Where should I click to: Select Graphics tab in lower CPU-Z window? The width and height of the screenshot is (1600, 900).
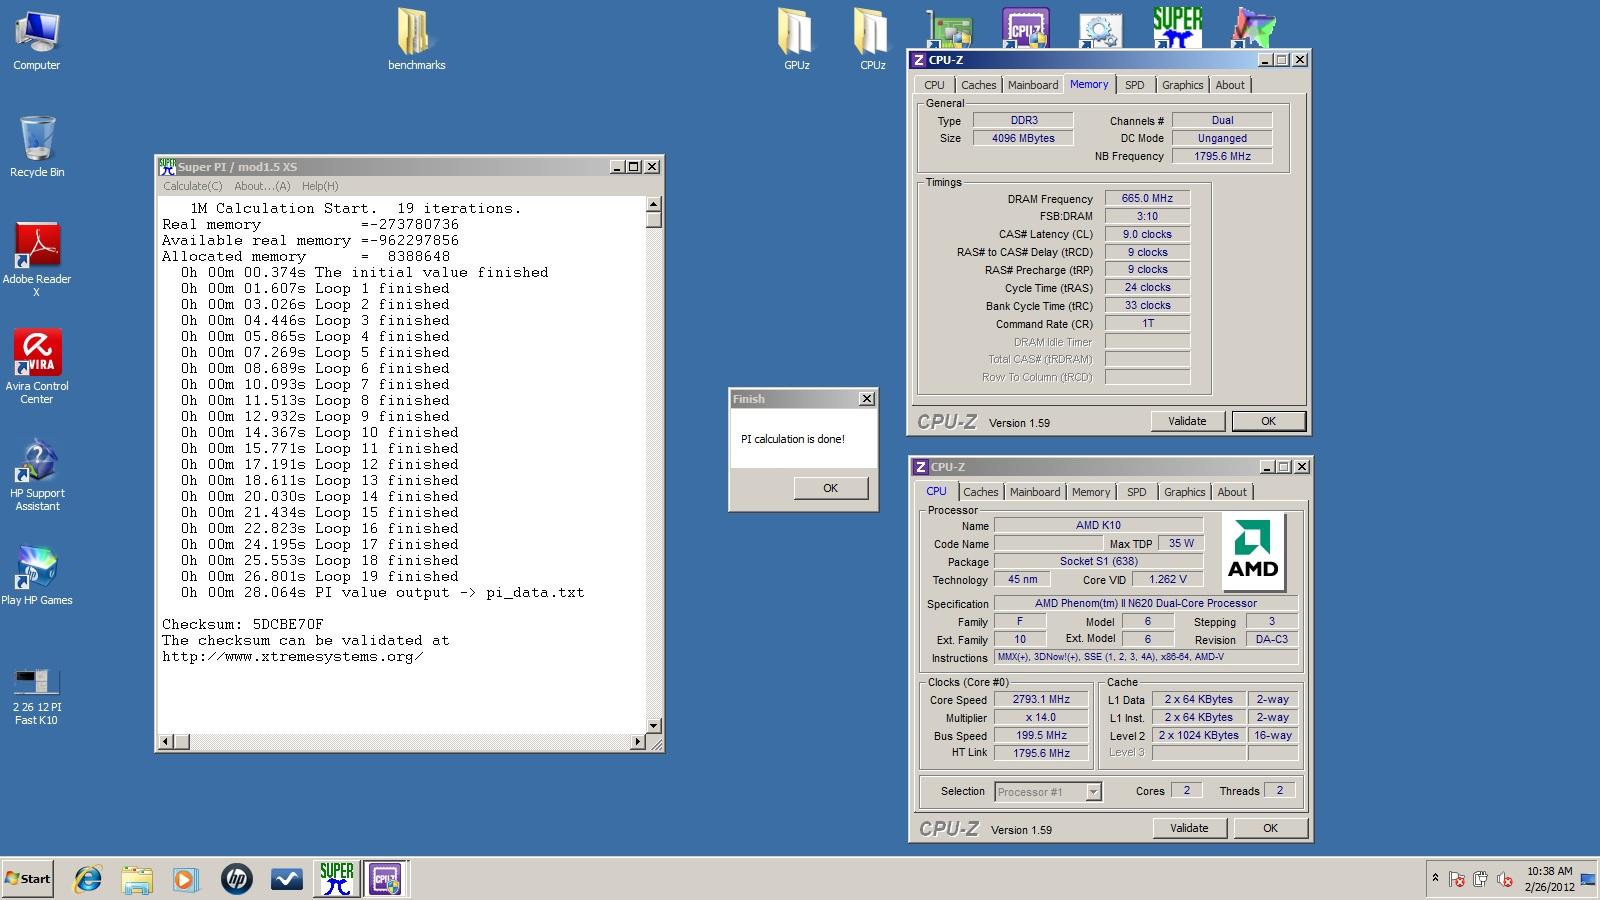click(1184, 493)
